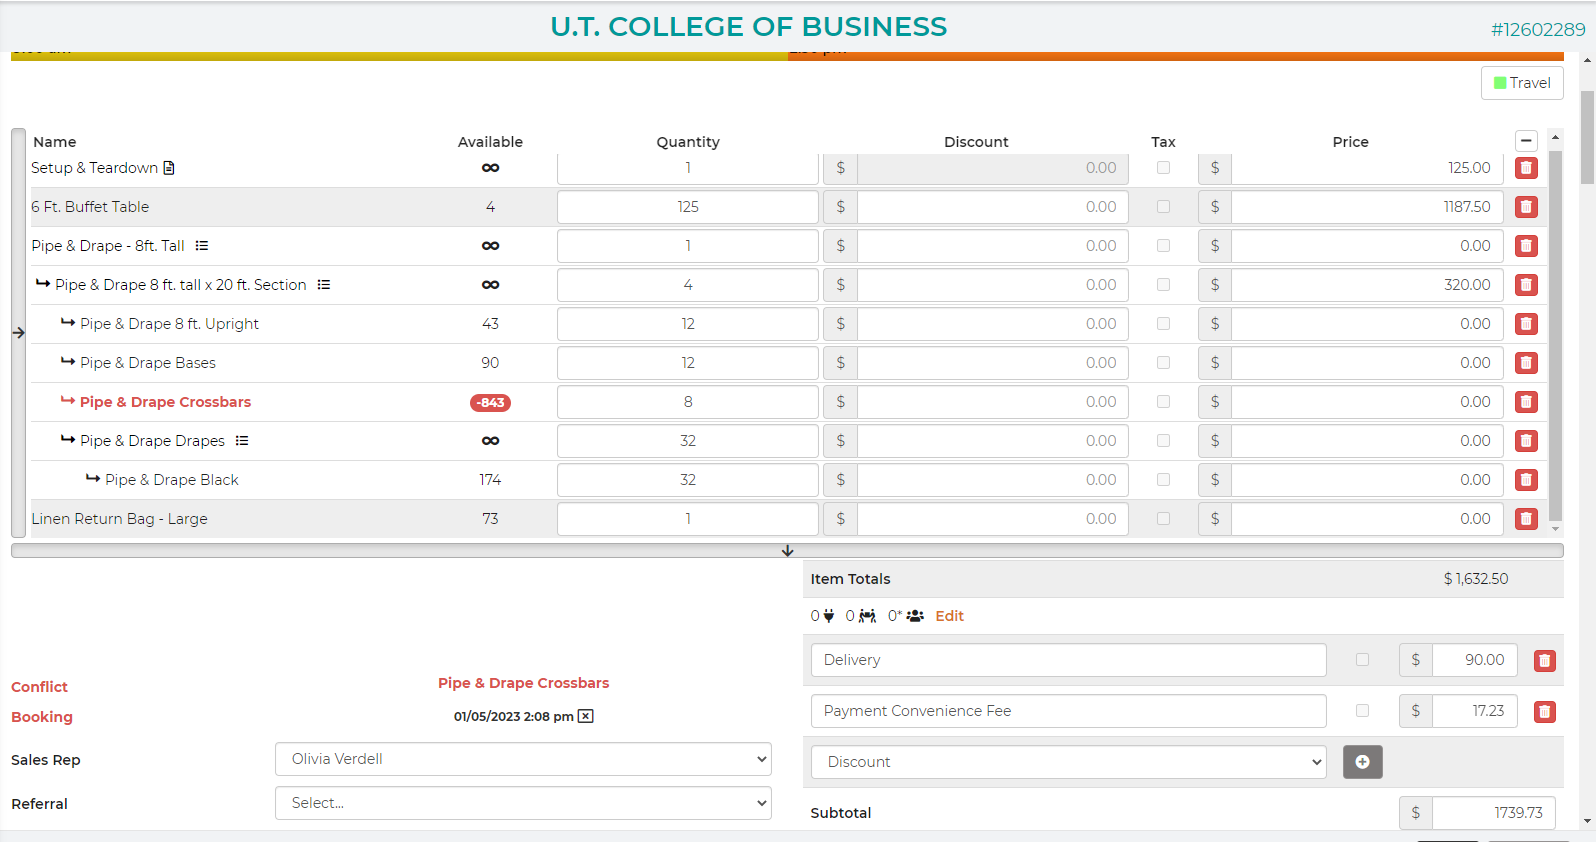Screen dimensions: 1596x842
Task: Delete the Setup & Teardown row
Action: (x=1526, y=168)
